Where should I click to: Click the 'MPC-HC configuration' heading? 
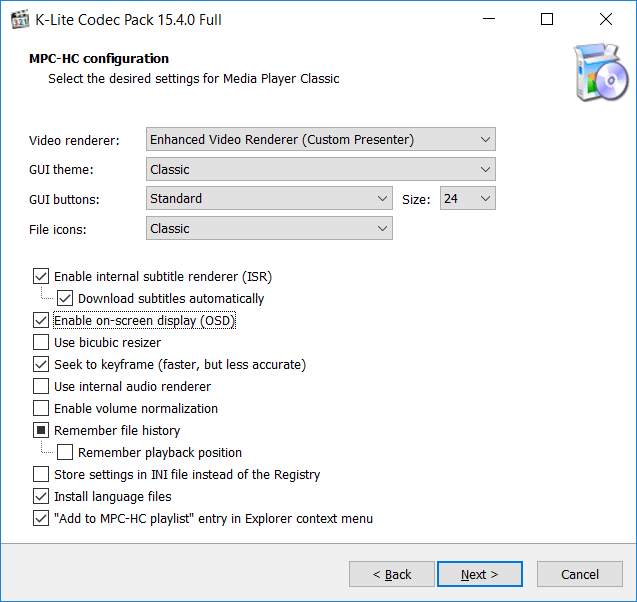point(99,58)
